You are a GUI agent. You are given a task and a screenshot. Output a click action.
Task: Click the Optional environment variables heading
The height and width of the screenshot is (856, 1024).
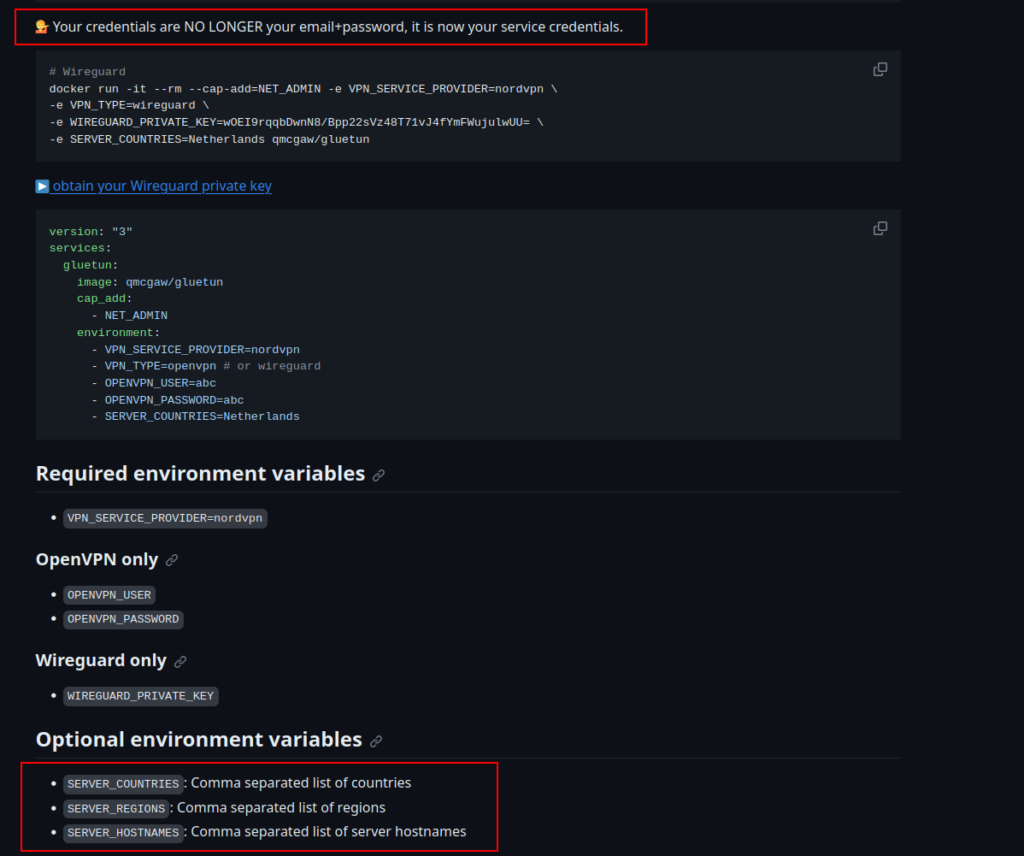tap(199, 739)
